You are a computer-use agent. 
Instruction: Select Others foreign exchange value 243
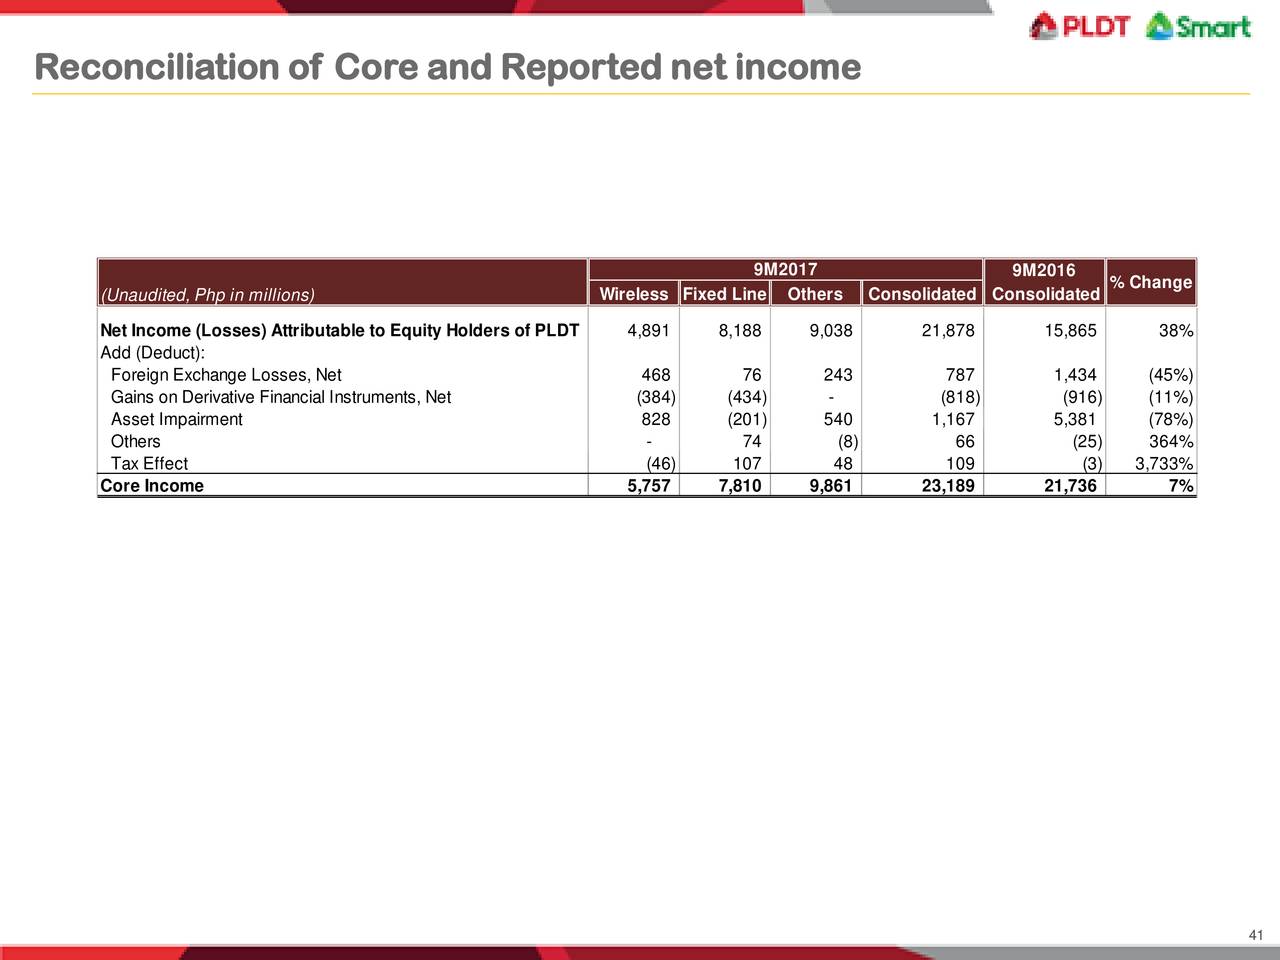838,375
